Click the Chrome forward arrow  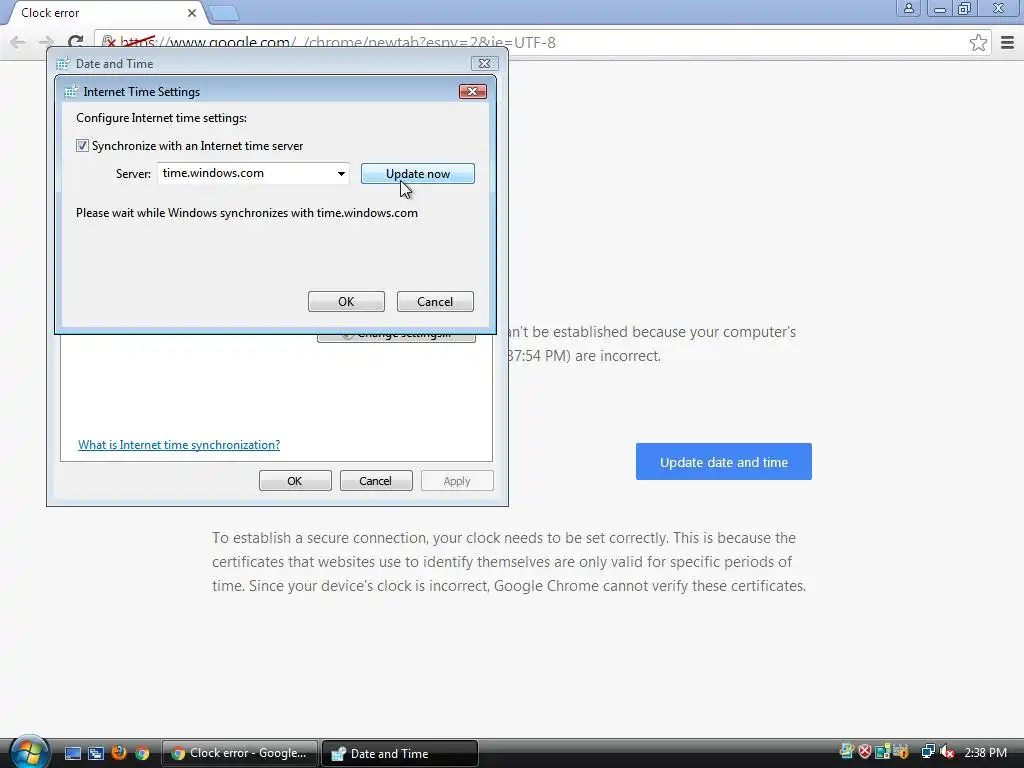click(x=46, y=42)
